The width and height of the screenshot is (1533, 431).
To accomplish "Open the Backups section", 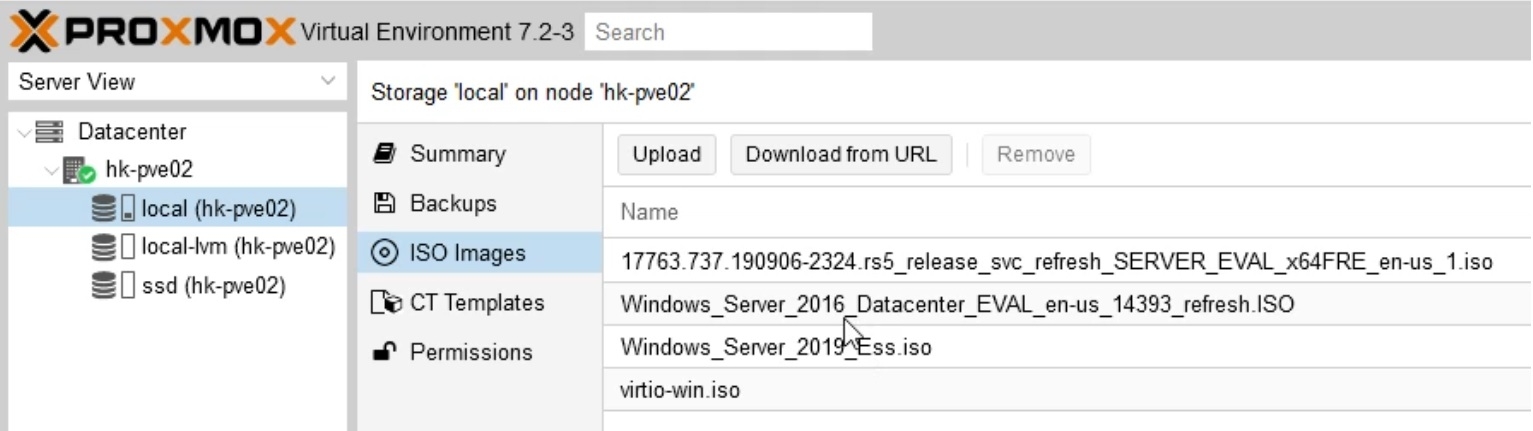I will click(452, 204).
